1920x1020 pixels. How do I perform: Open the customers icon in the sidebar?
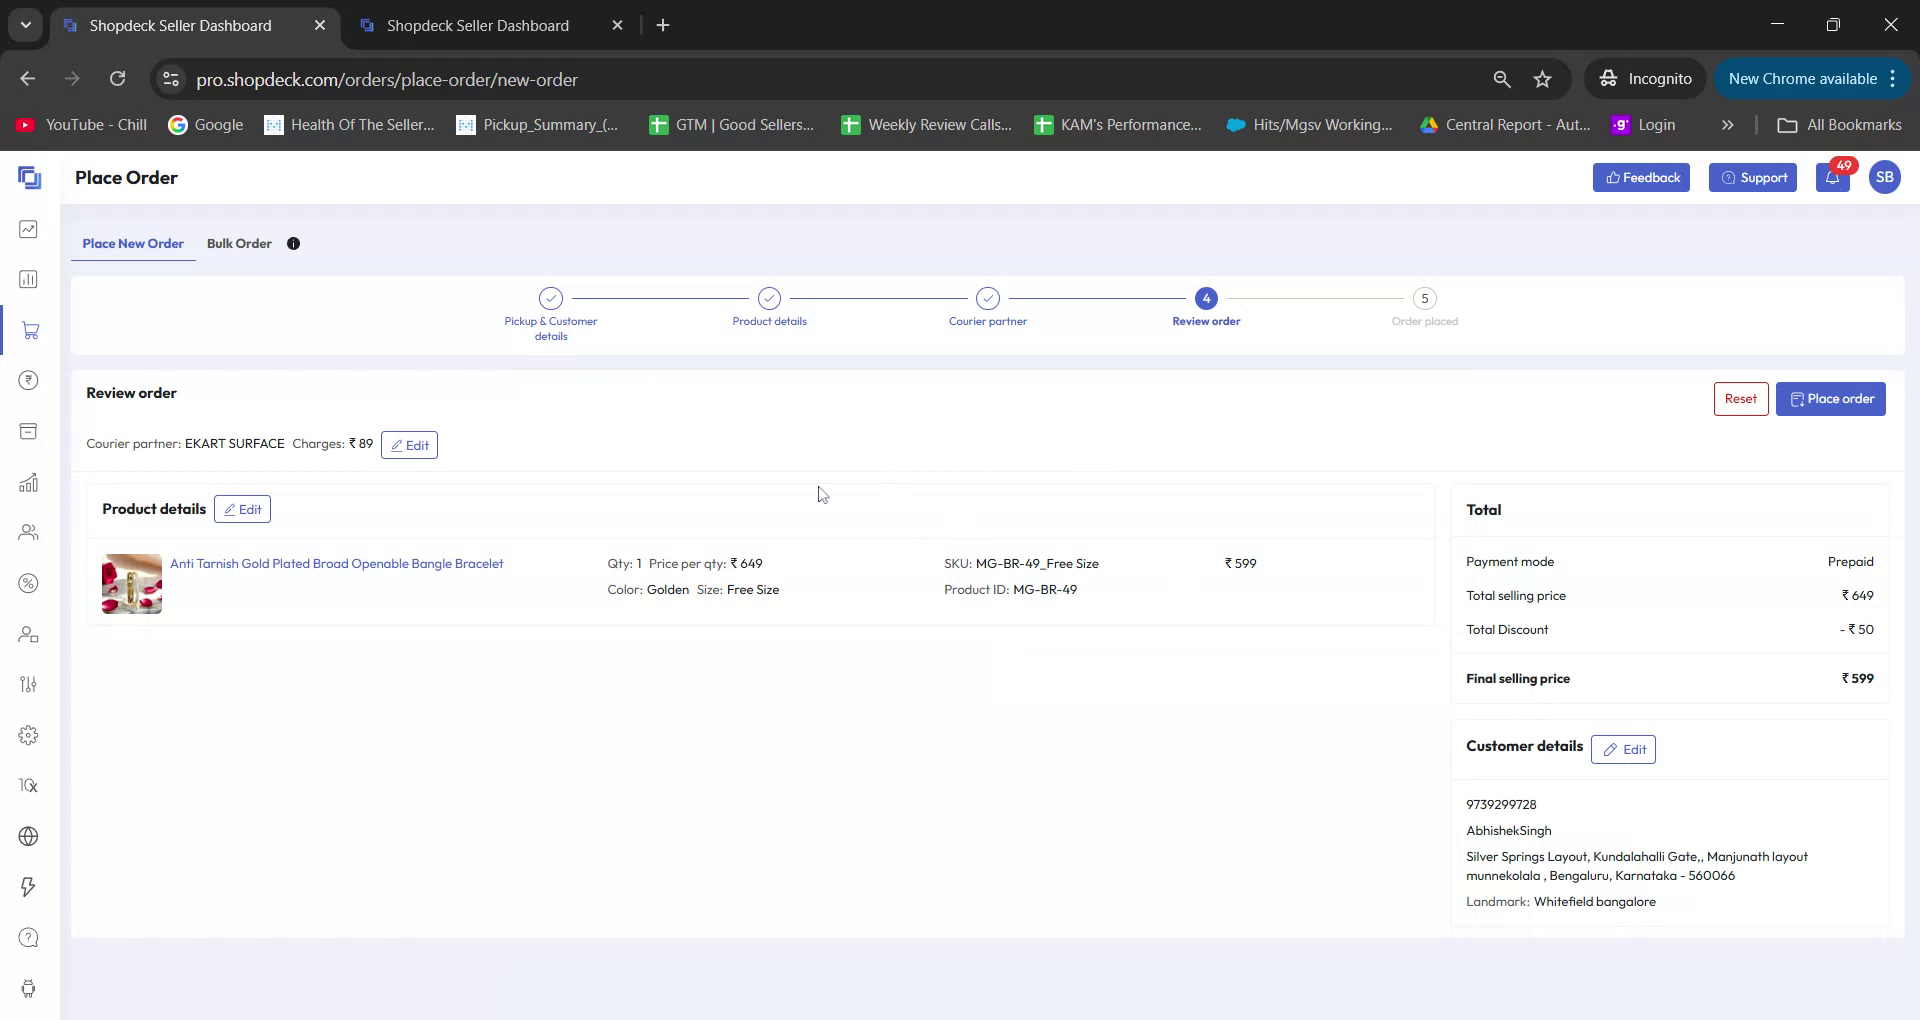point(29,532)
